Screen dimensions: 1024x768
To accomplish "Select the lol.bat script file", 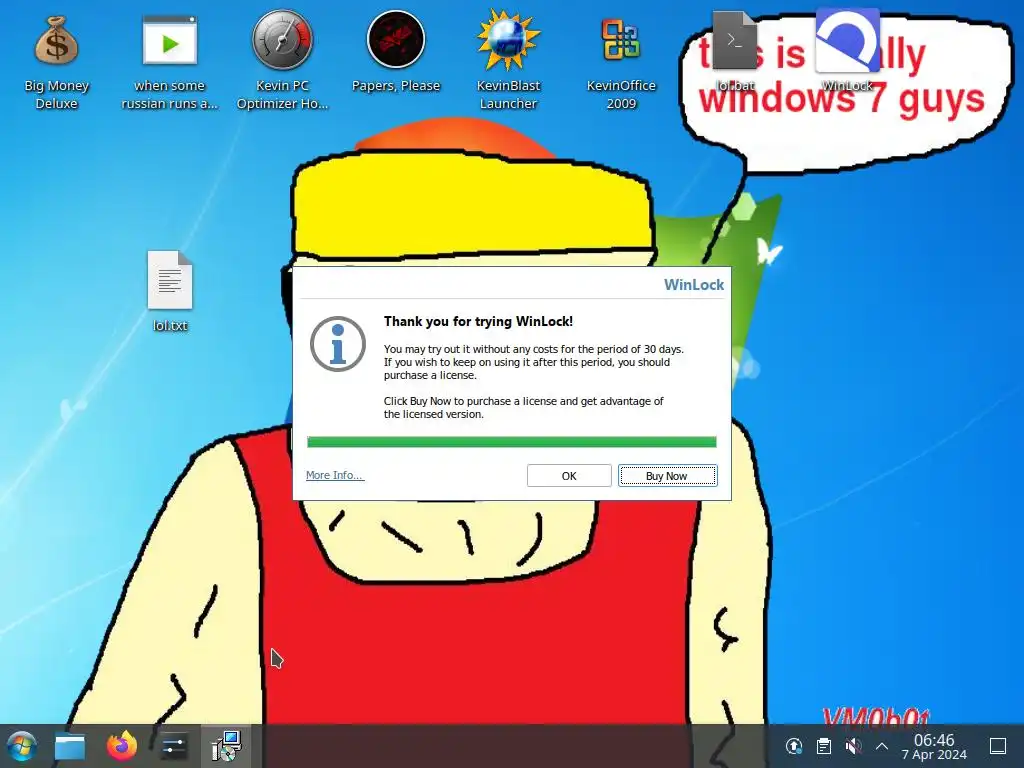I will [x=735, y=51].
